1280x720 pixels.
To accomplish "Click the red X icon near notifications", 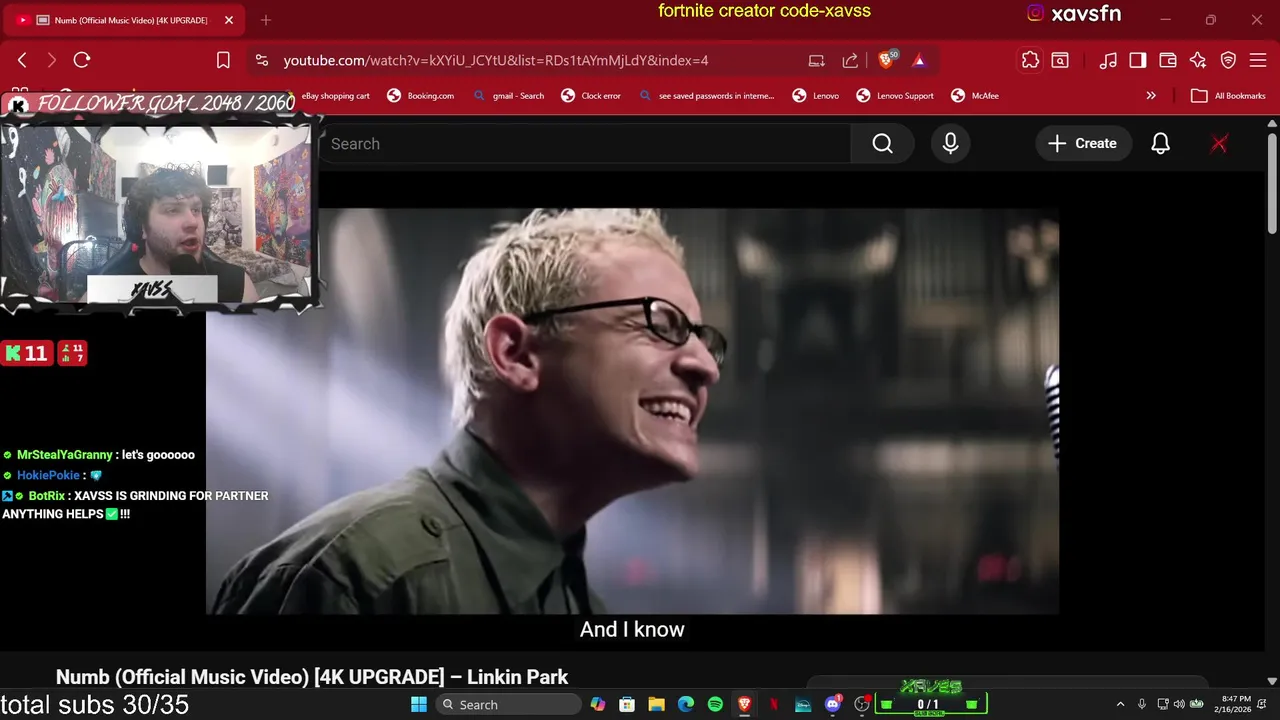I will (1219, 144).
